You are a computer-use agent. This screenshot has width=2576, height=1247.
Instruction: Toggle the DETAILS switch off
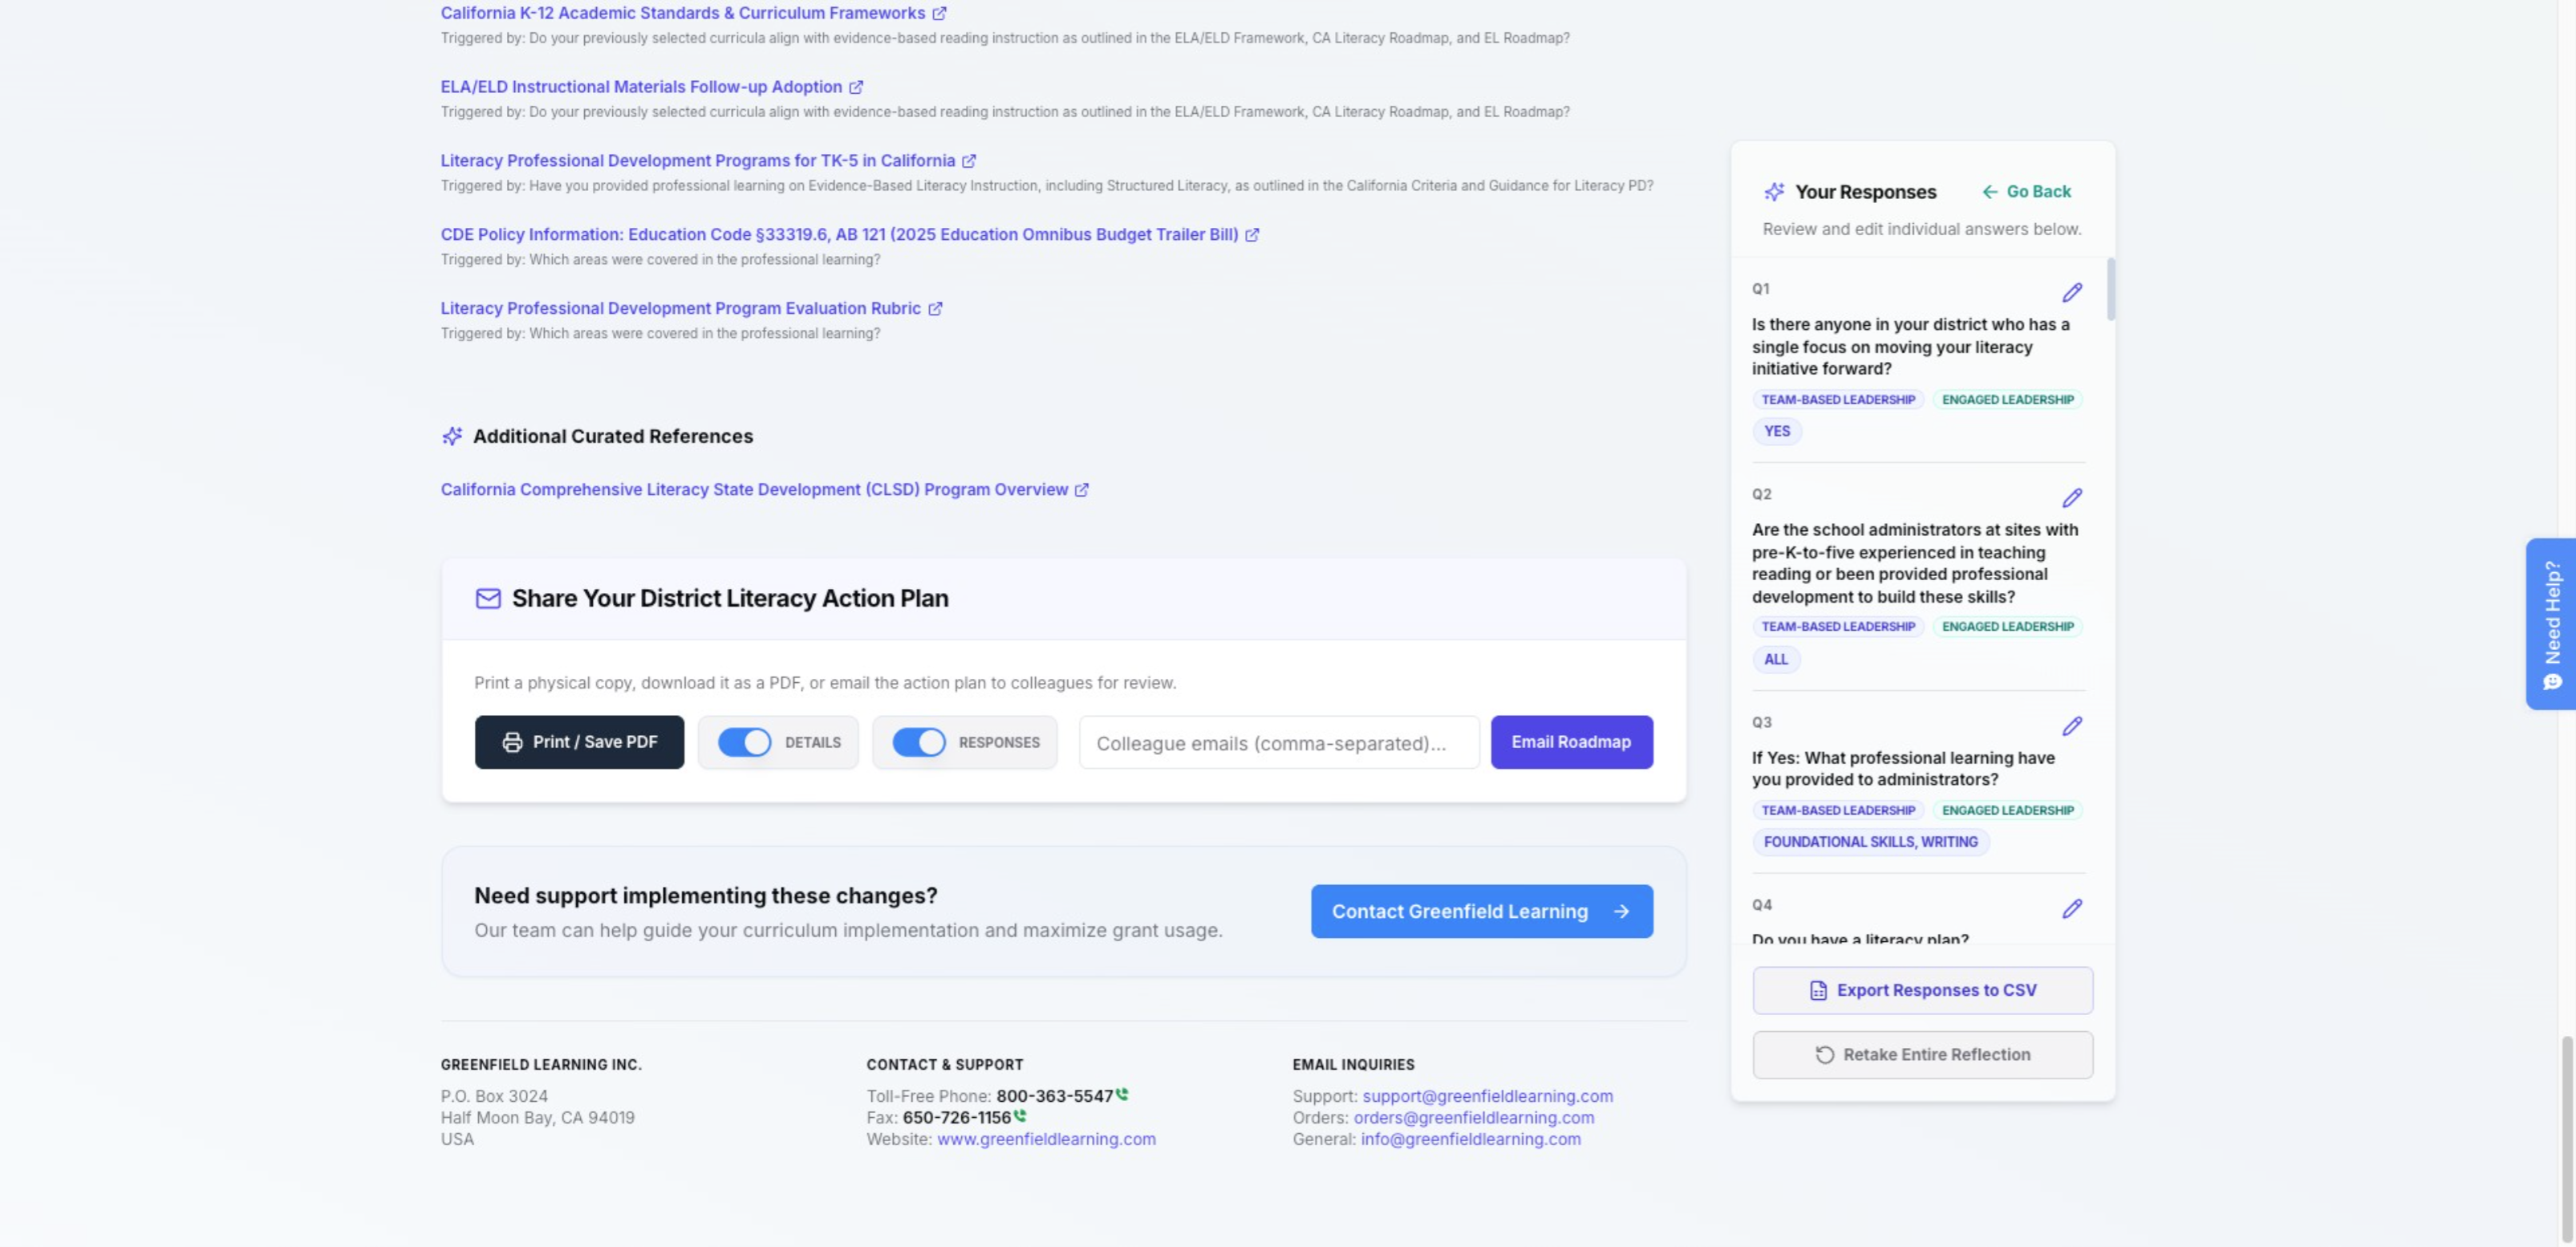[745, 742]
